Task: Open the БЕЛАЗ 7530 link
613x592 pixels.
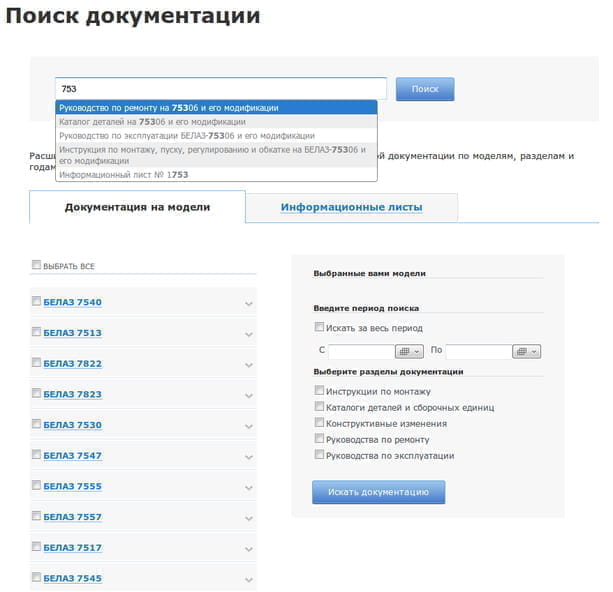Action: point(72,425)
